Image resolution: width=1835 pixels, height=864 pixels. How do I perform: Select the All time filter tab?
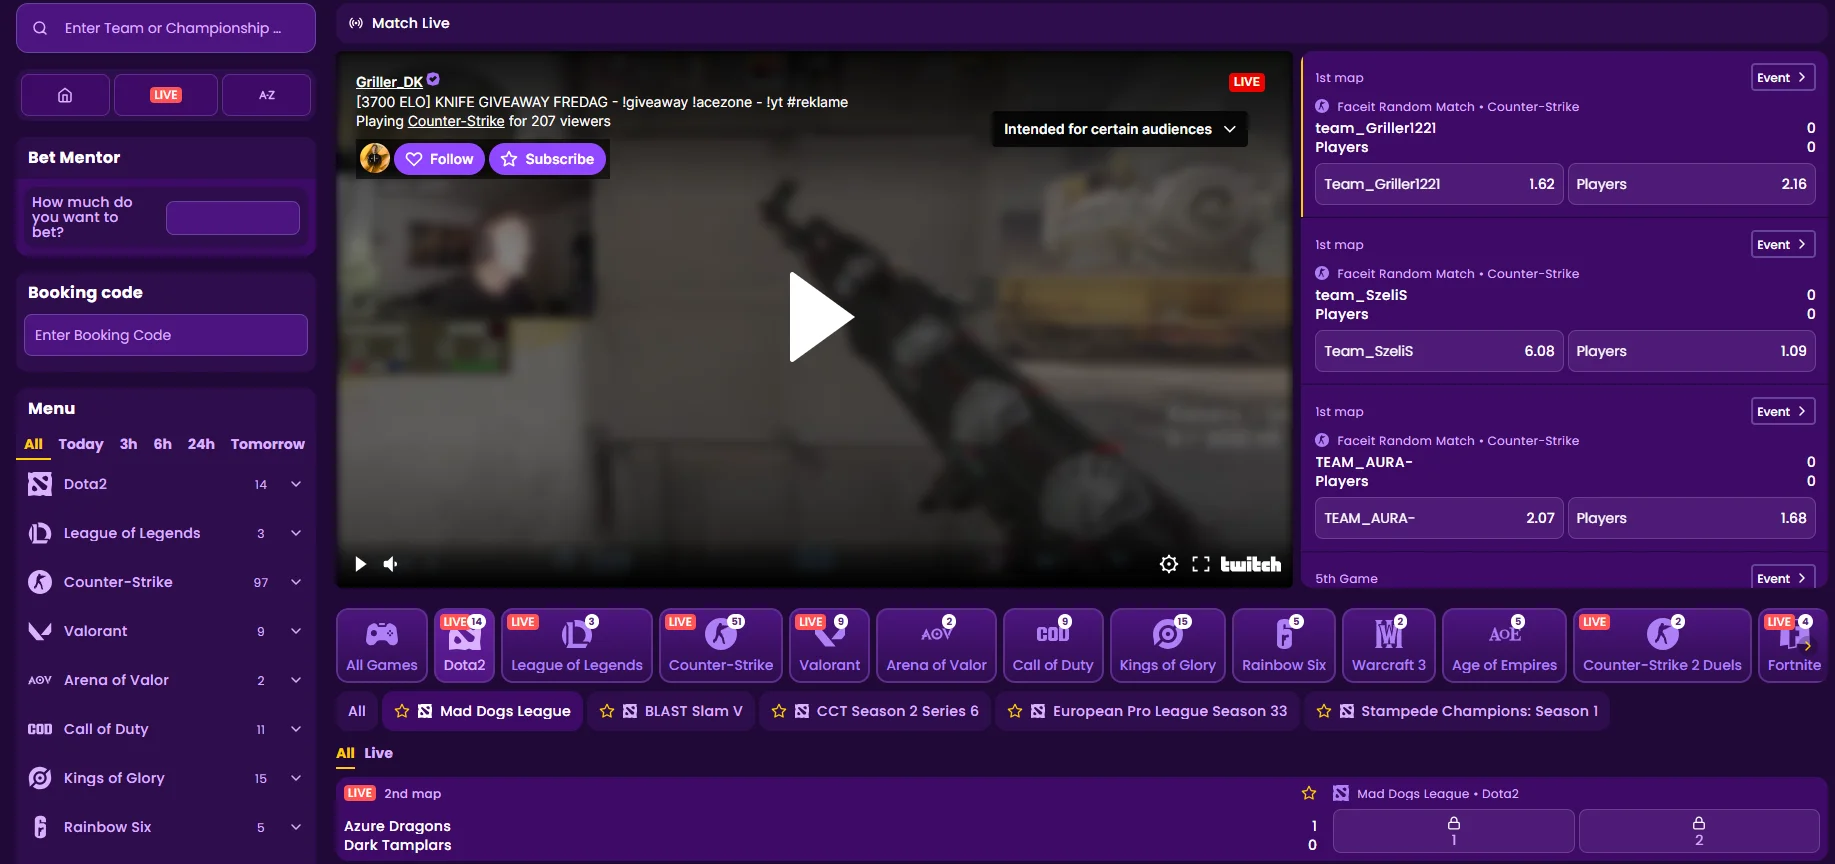(x=33, y=444)
